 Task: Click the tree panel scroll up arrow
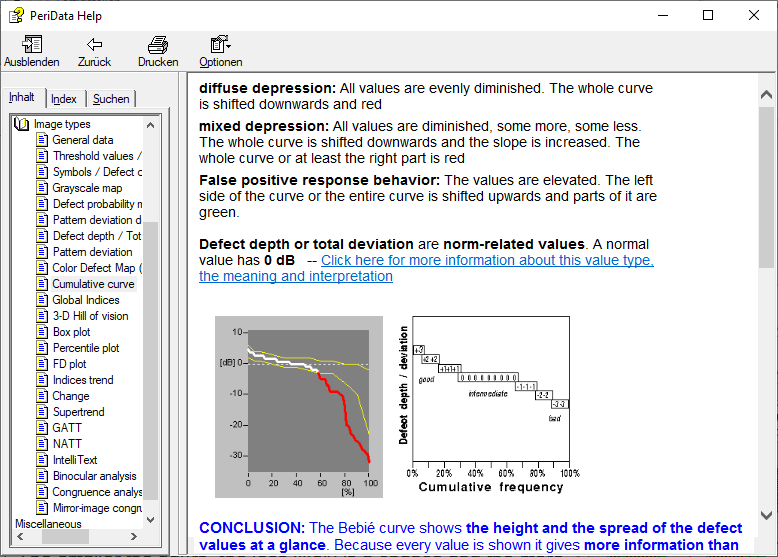point(151,125)
